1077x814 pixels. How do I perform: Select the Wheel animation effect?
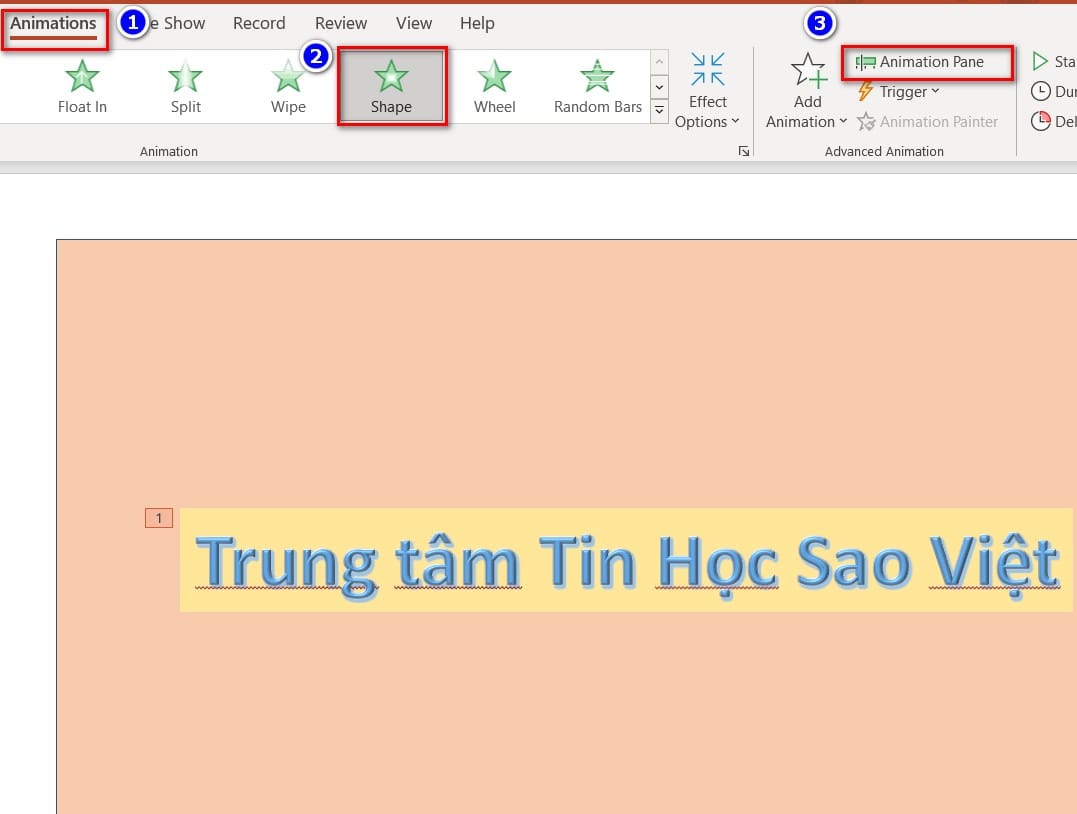pyautogui.click(x=494, y=85)
